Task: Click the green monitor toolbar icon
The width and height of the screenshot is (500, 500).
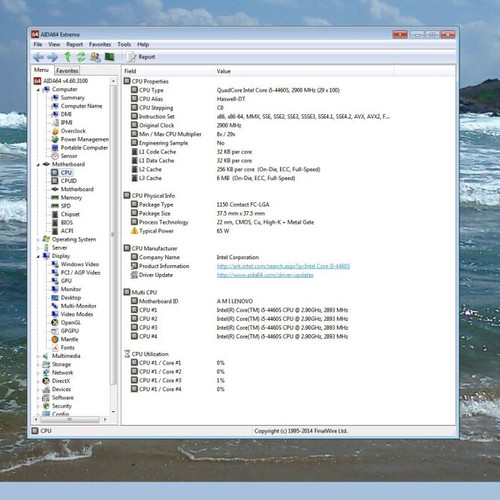Action: (x=109, y=57)
